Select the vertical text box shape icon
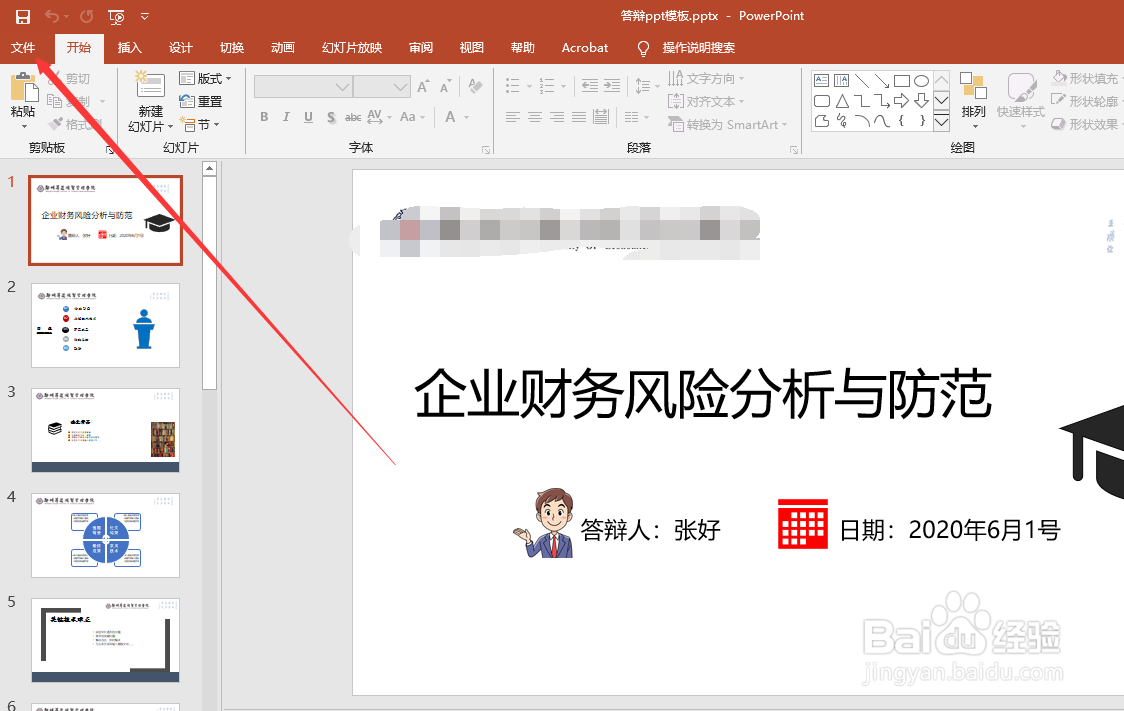The image size is (1124, 711). (x=842, y=80)
